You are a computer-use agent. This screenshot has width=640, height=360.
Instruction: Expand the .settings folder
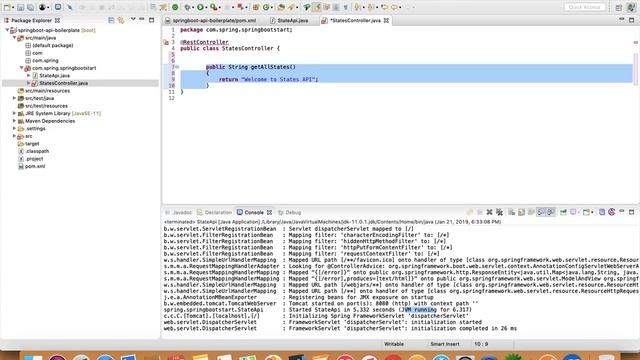(x=14, y=129)
